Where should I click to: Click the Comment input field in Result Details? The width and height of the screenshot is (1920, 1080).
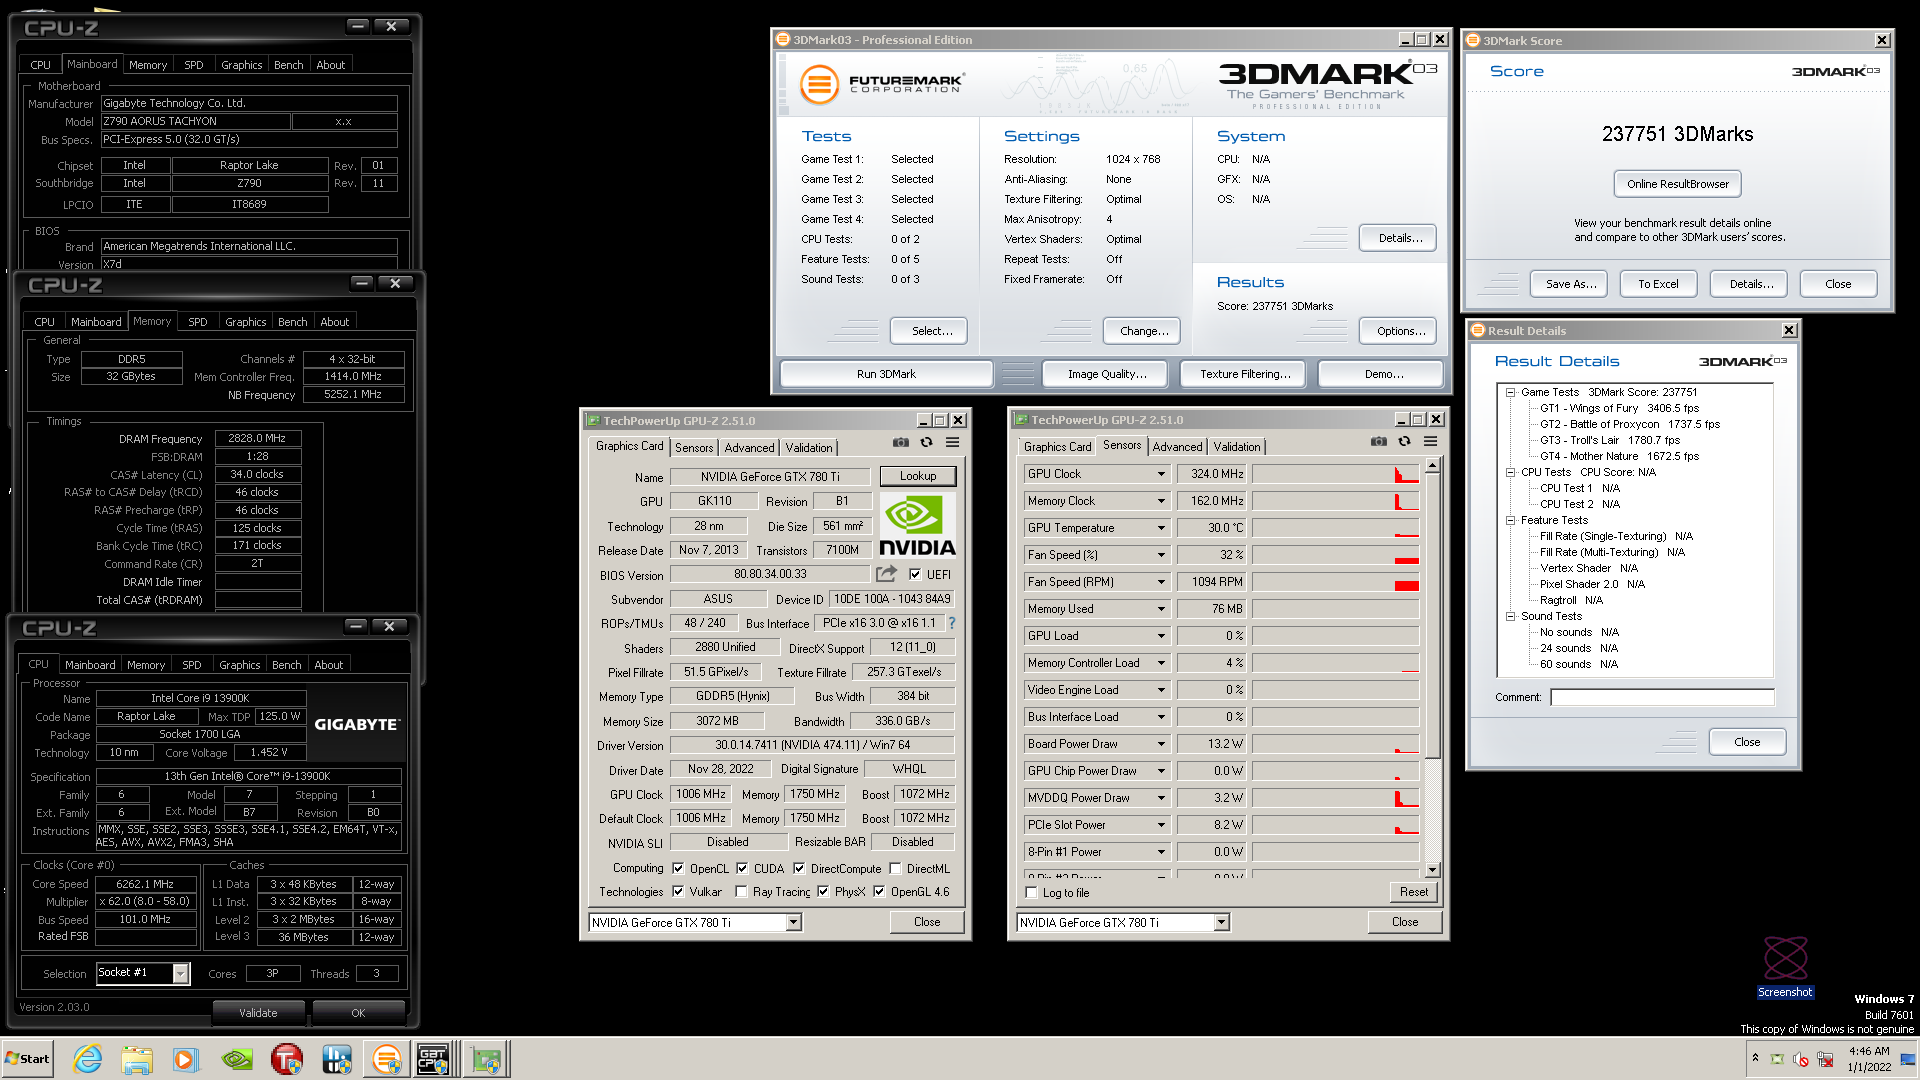pyautogui.click(x=1662, y=697)
